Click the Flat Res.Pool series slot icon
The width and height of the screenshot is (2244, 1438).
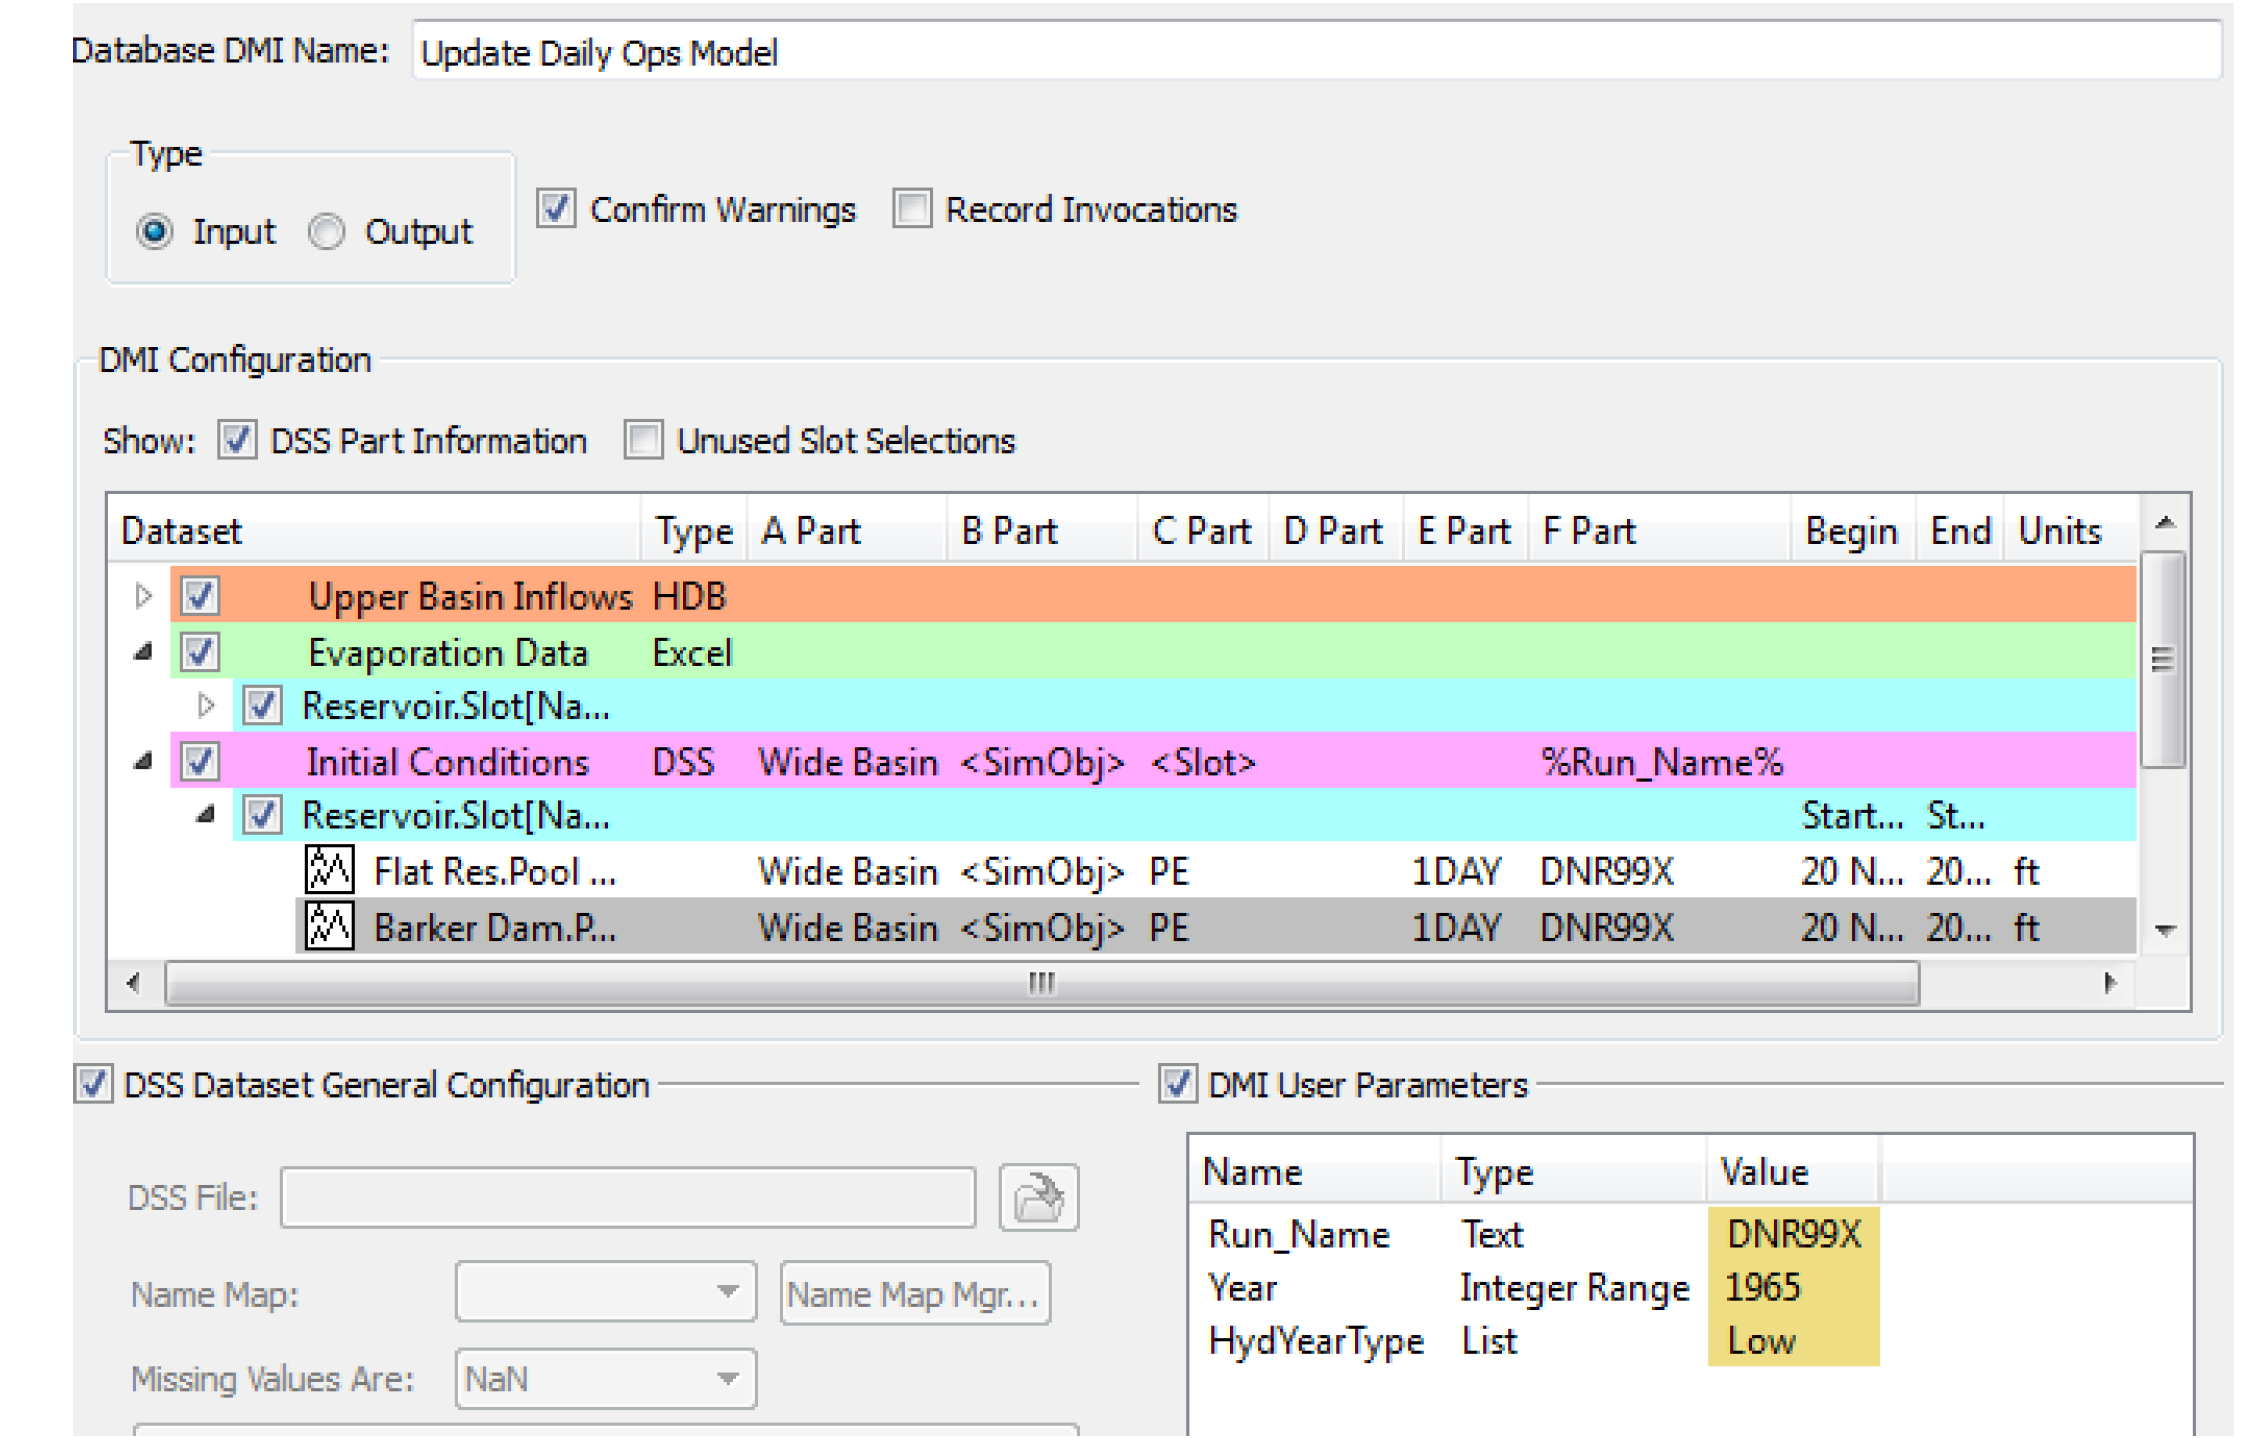coord(329,870)
